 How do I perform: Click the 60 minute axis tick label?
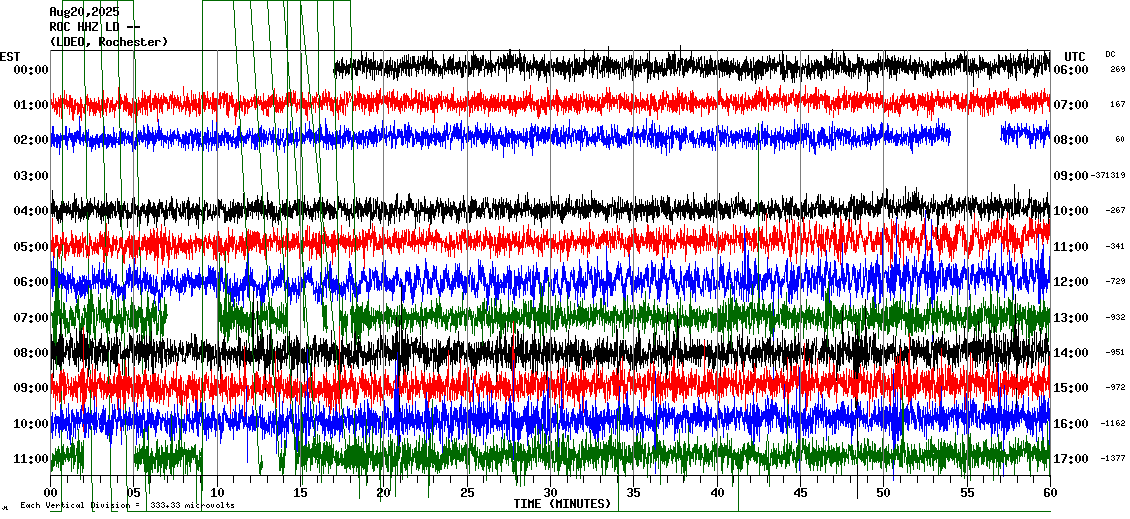coord(1049,493)
